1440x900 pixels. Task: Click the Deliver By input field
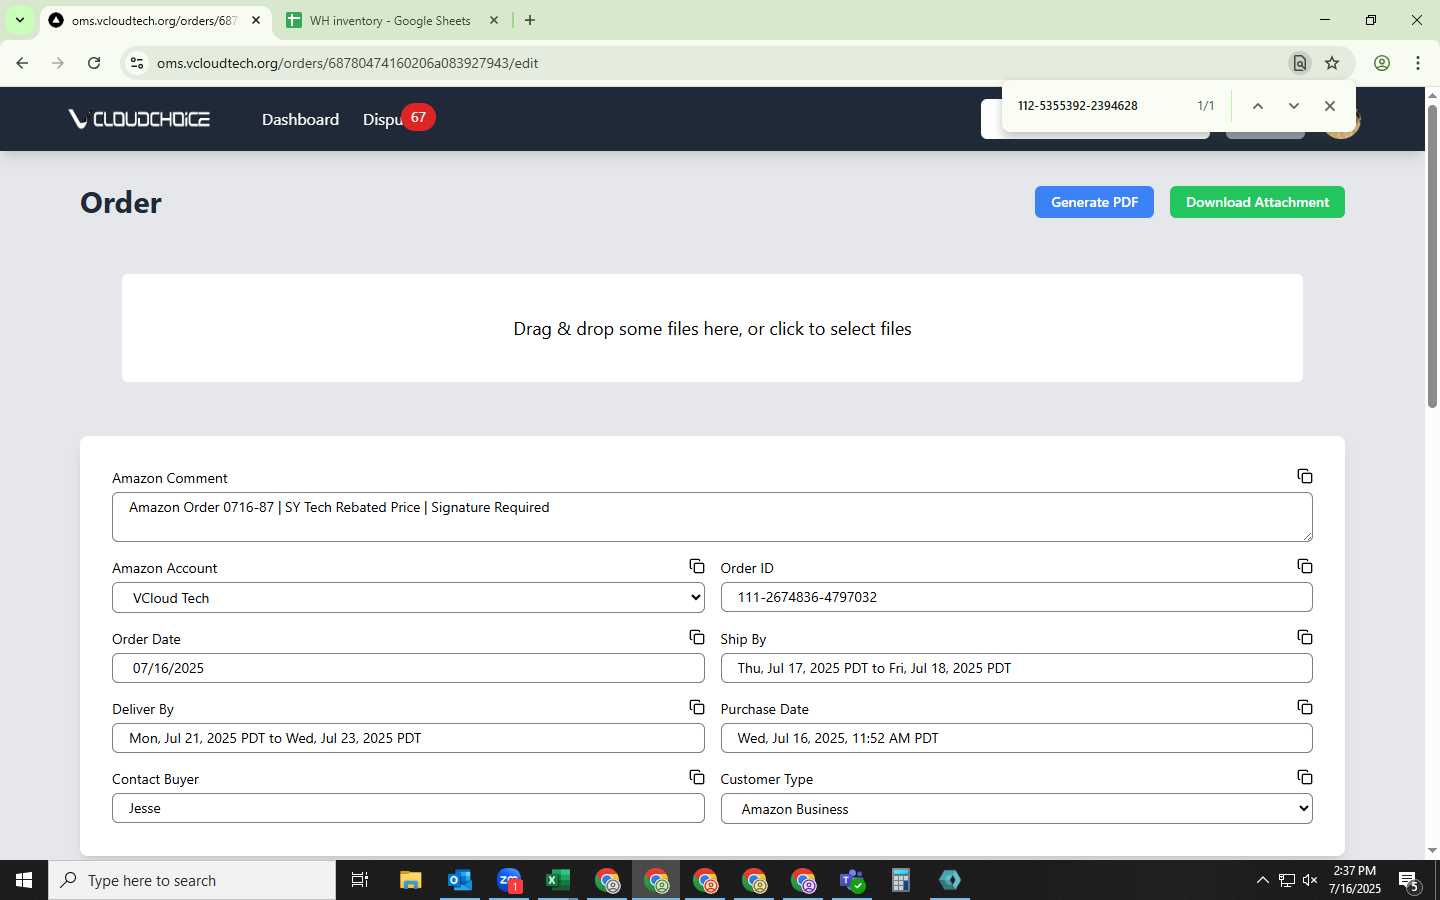point(408,738)
